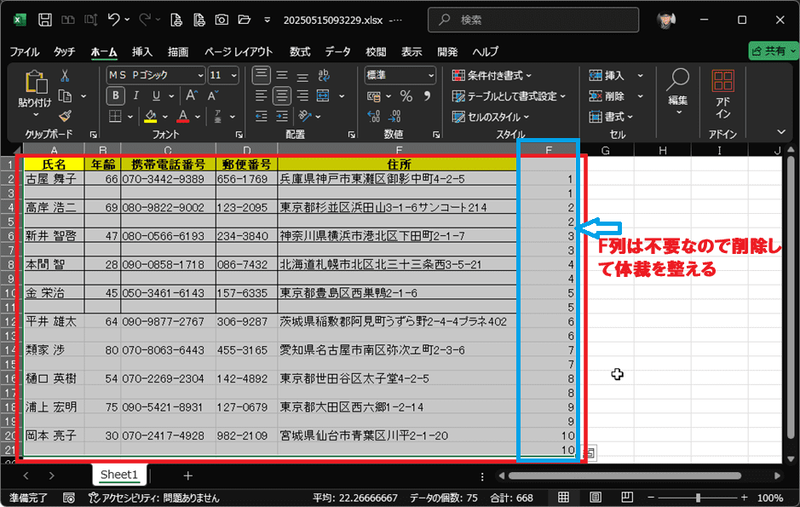Click the camera screenshot icon in title bar

point(221,20)
